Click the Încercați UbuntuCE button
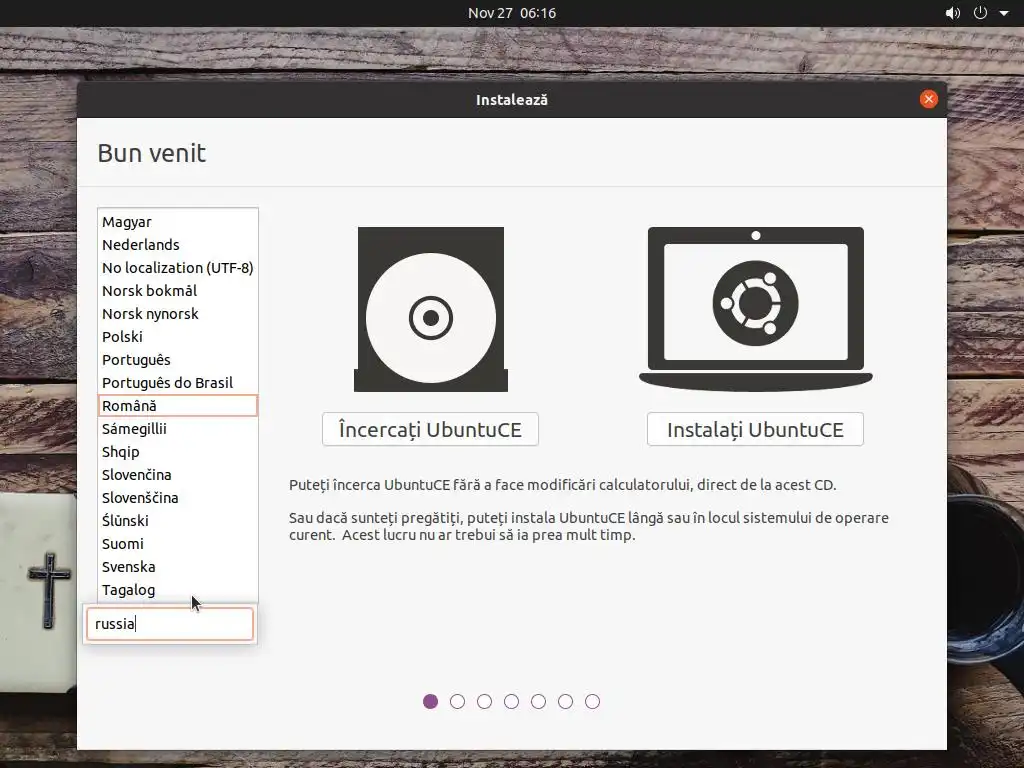The height and width of the screenshot is (768, 1024). (430, 429)
